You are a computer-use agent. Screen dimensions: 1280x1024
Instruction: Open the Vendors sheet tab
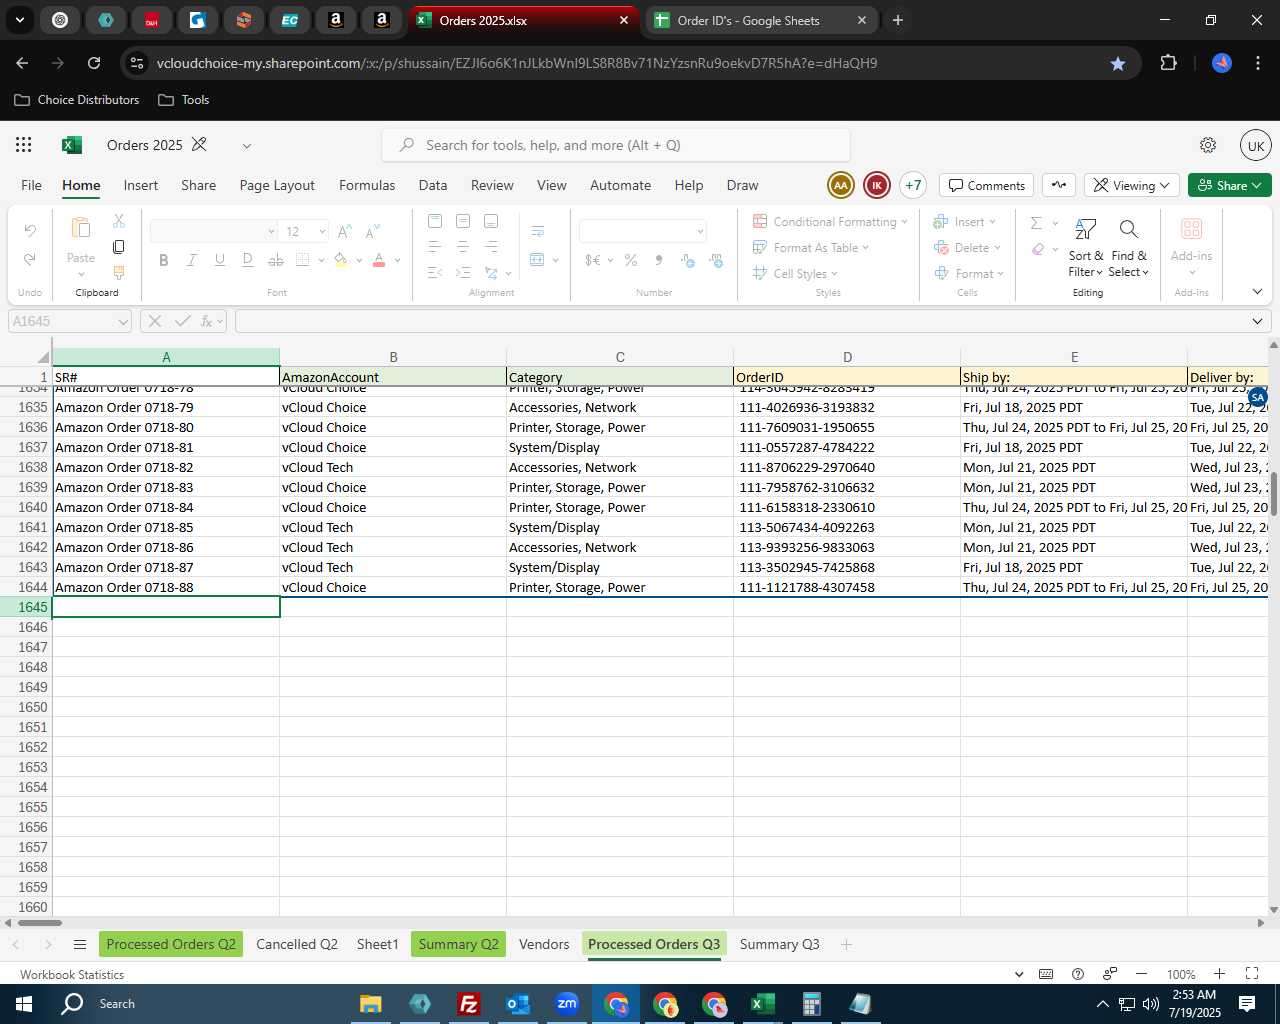(544, 944)
